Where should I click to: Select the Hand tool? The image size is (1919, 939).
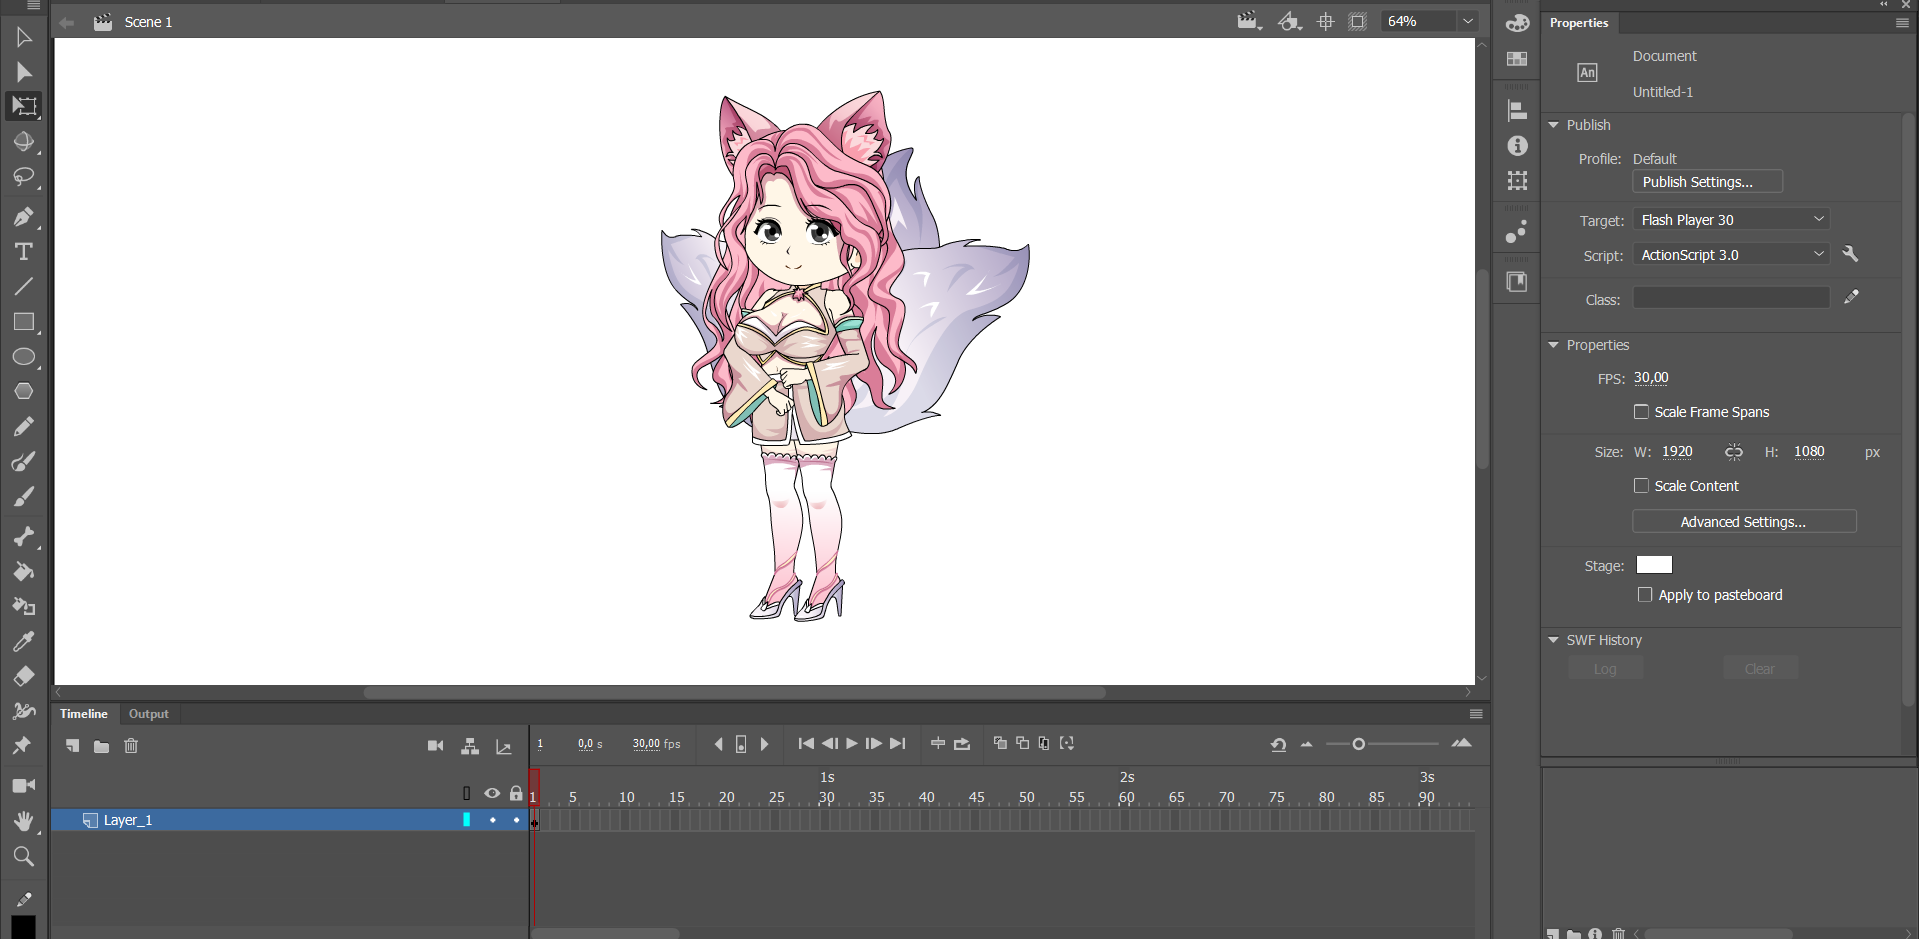(x=24, y=821)
